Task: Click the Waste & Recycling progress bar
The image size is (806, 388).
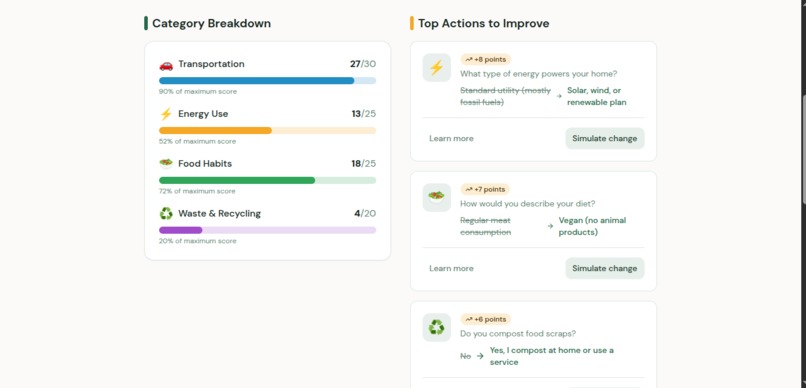Action: click(x=267, y=230)
